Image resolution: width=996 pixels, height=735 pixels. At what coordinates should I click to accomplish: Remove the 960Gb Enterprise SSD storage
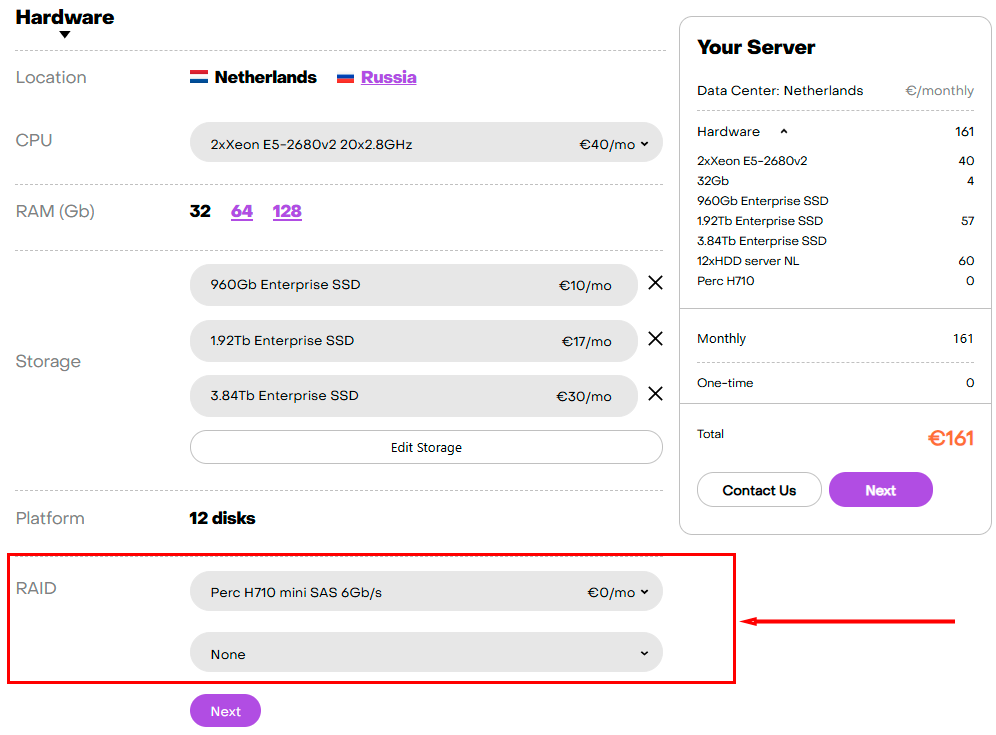pos(655,284)
